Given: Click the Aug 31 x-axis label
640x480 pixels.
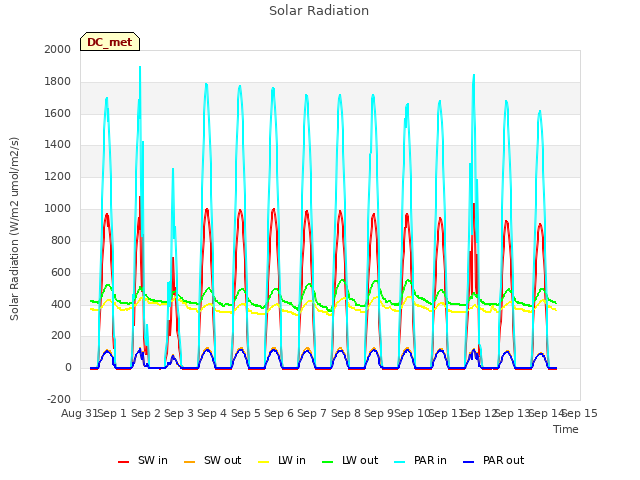Looking at the screenshot, I should [80, 413].
